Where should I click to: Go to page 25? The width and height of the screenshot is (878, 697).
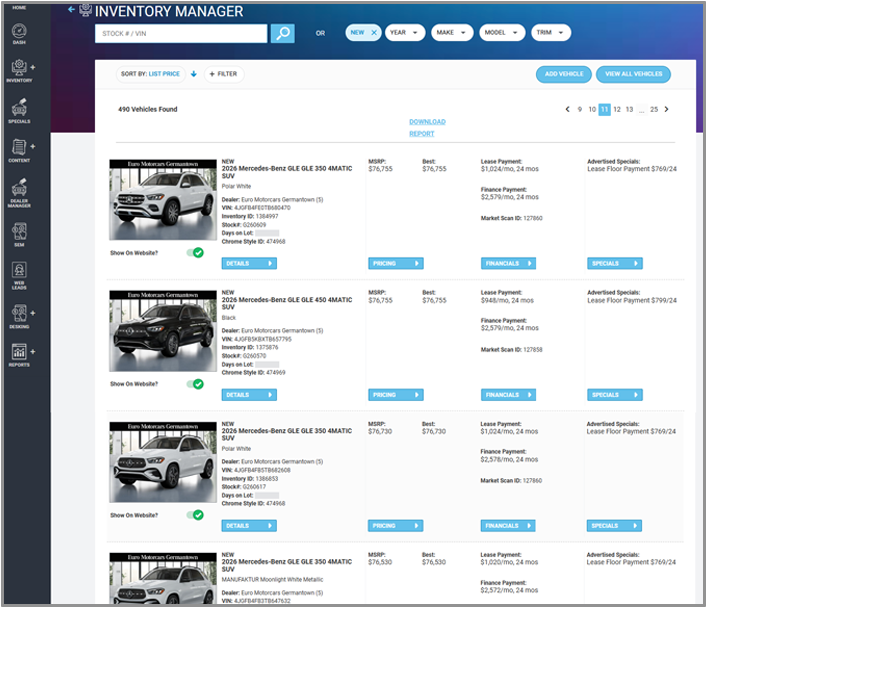(653, 109)
